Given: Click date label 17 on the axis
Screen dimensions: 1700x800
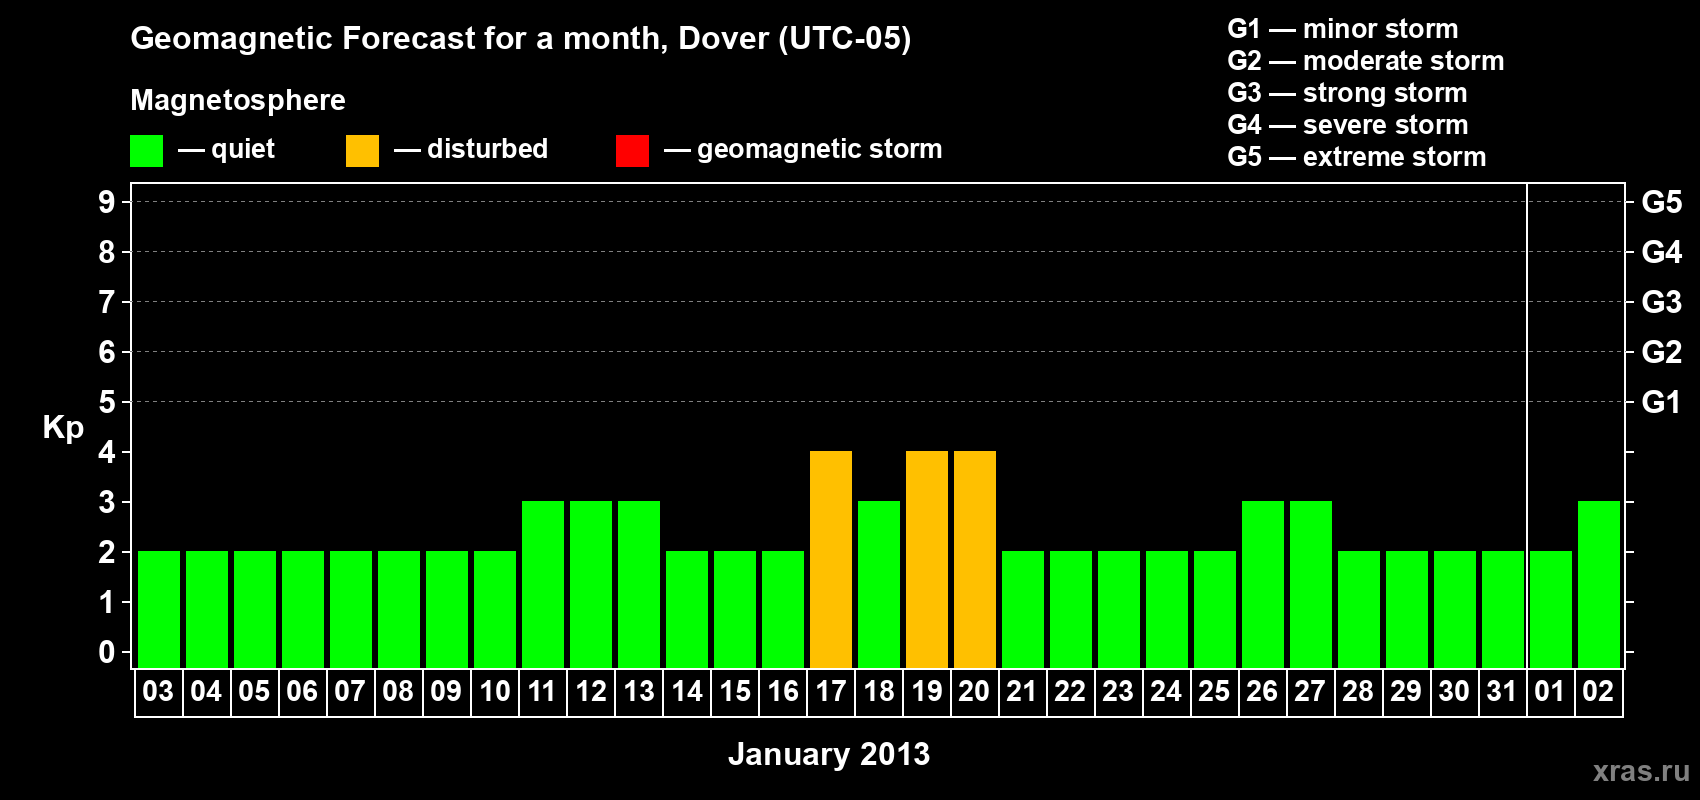Looking at the screenshot, I should pos(830,691).
